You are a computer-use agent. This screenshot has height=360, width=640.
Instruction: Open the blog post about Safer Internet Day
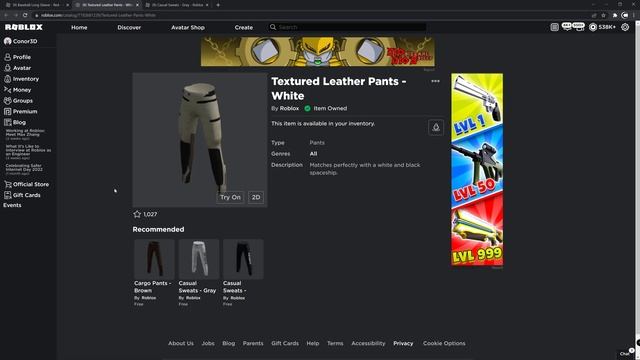(x=24, y=169)
